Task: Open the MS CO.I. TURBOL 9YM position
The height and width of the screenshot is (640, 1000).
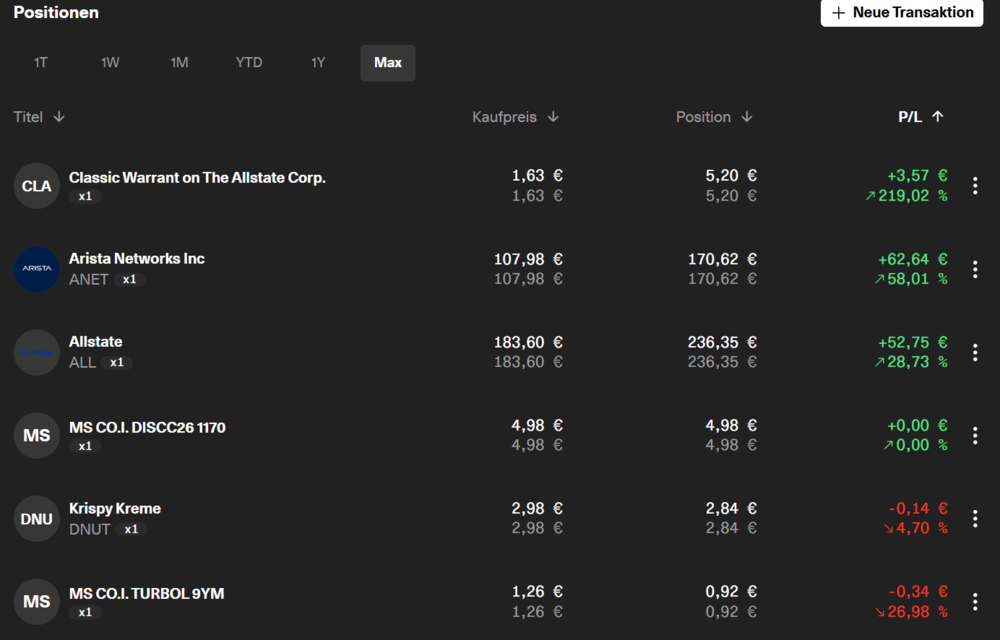Action: [147, 593]
